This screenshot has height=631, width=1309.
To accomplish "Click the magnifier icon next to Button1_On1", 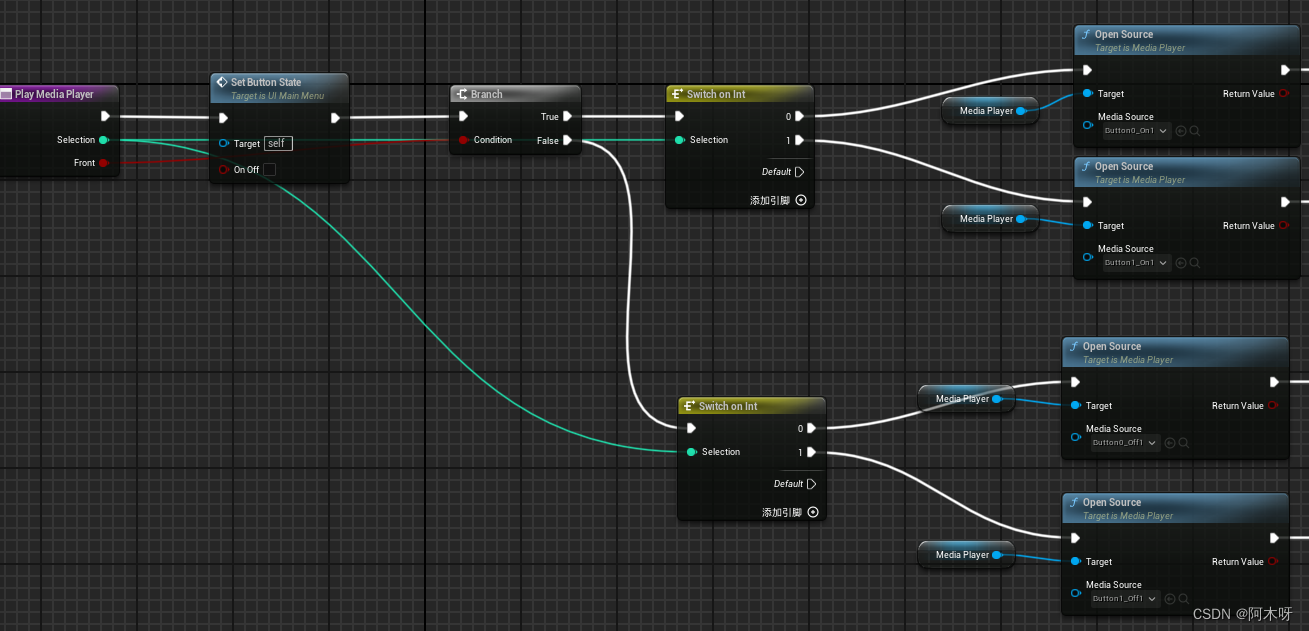I will pyautogui.click(x=1196, y=262).
